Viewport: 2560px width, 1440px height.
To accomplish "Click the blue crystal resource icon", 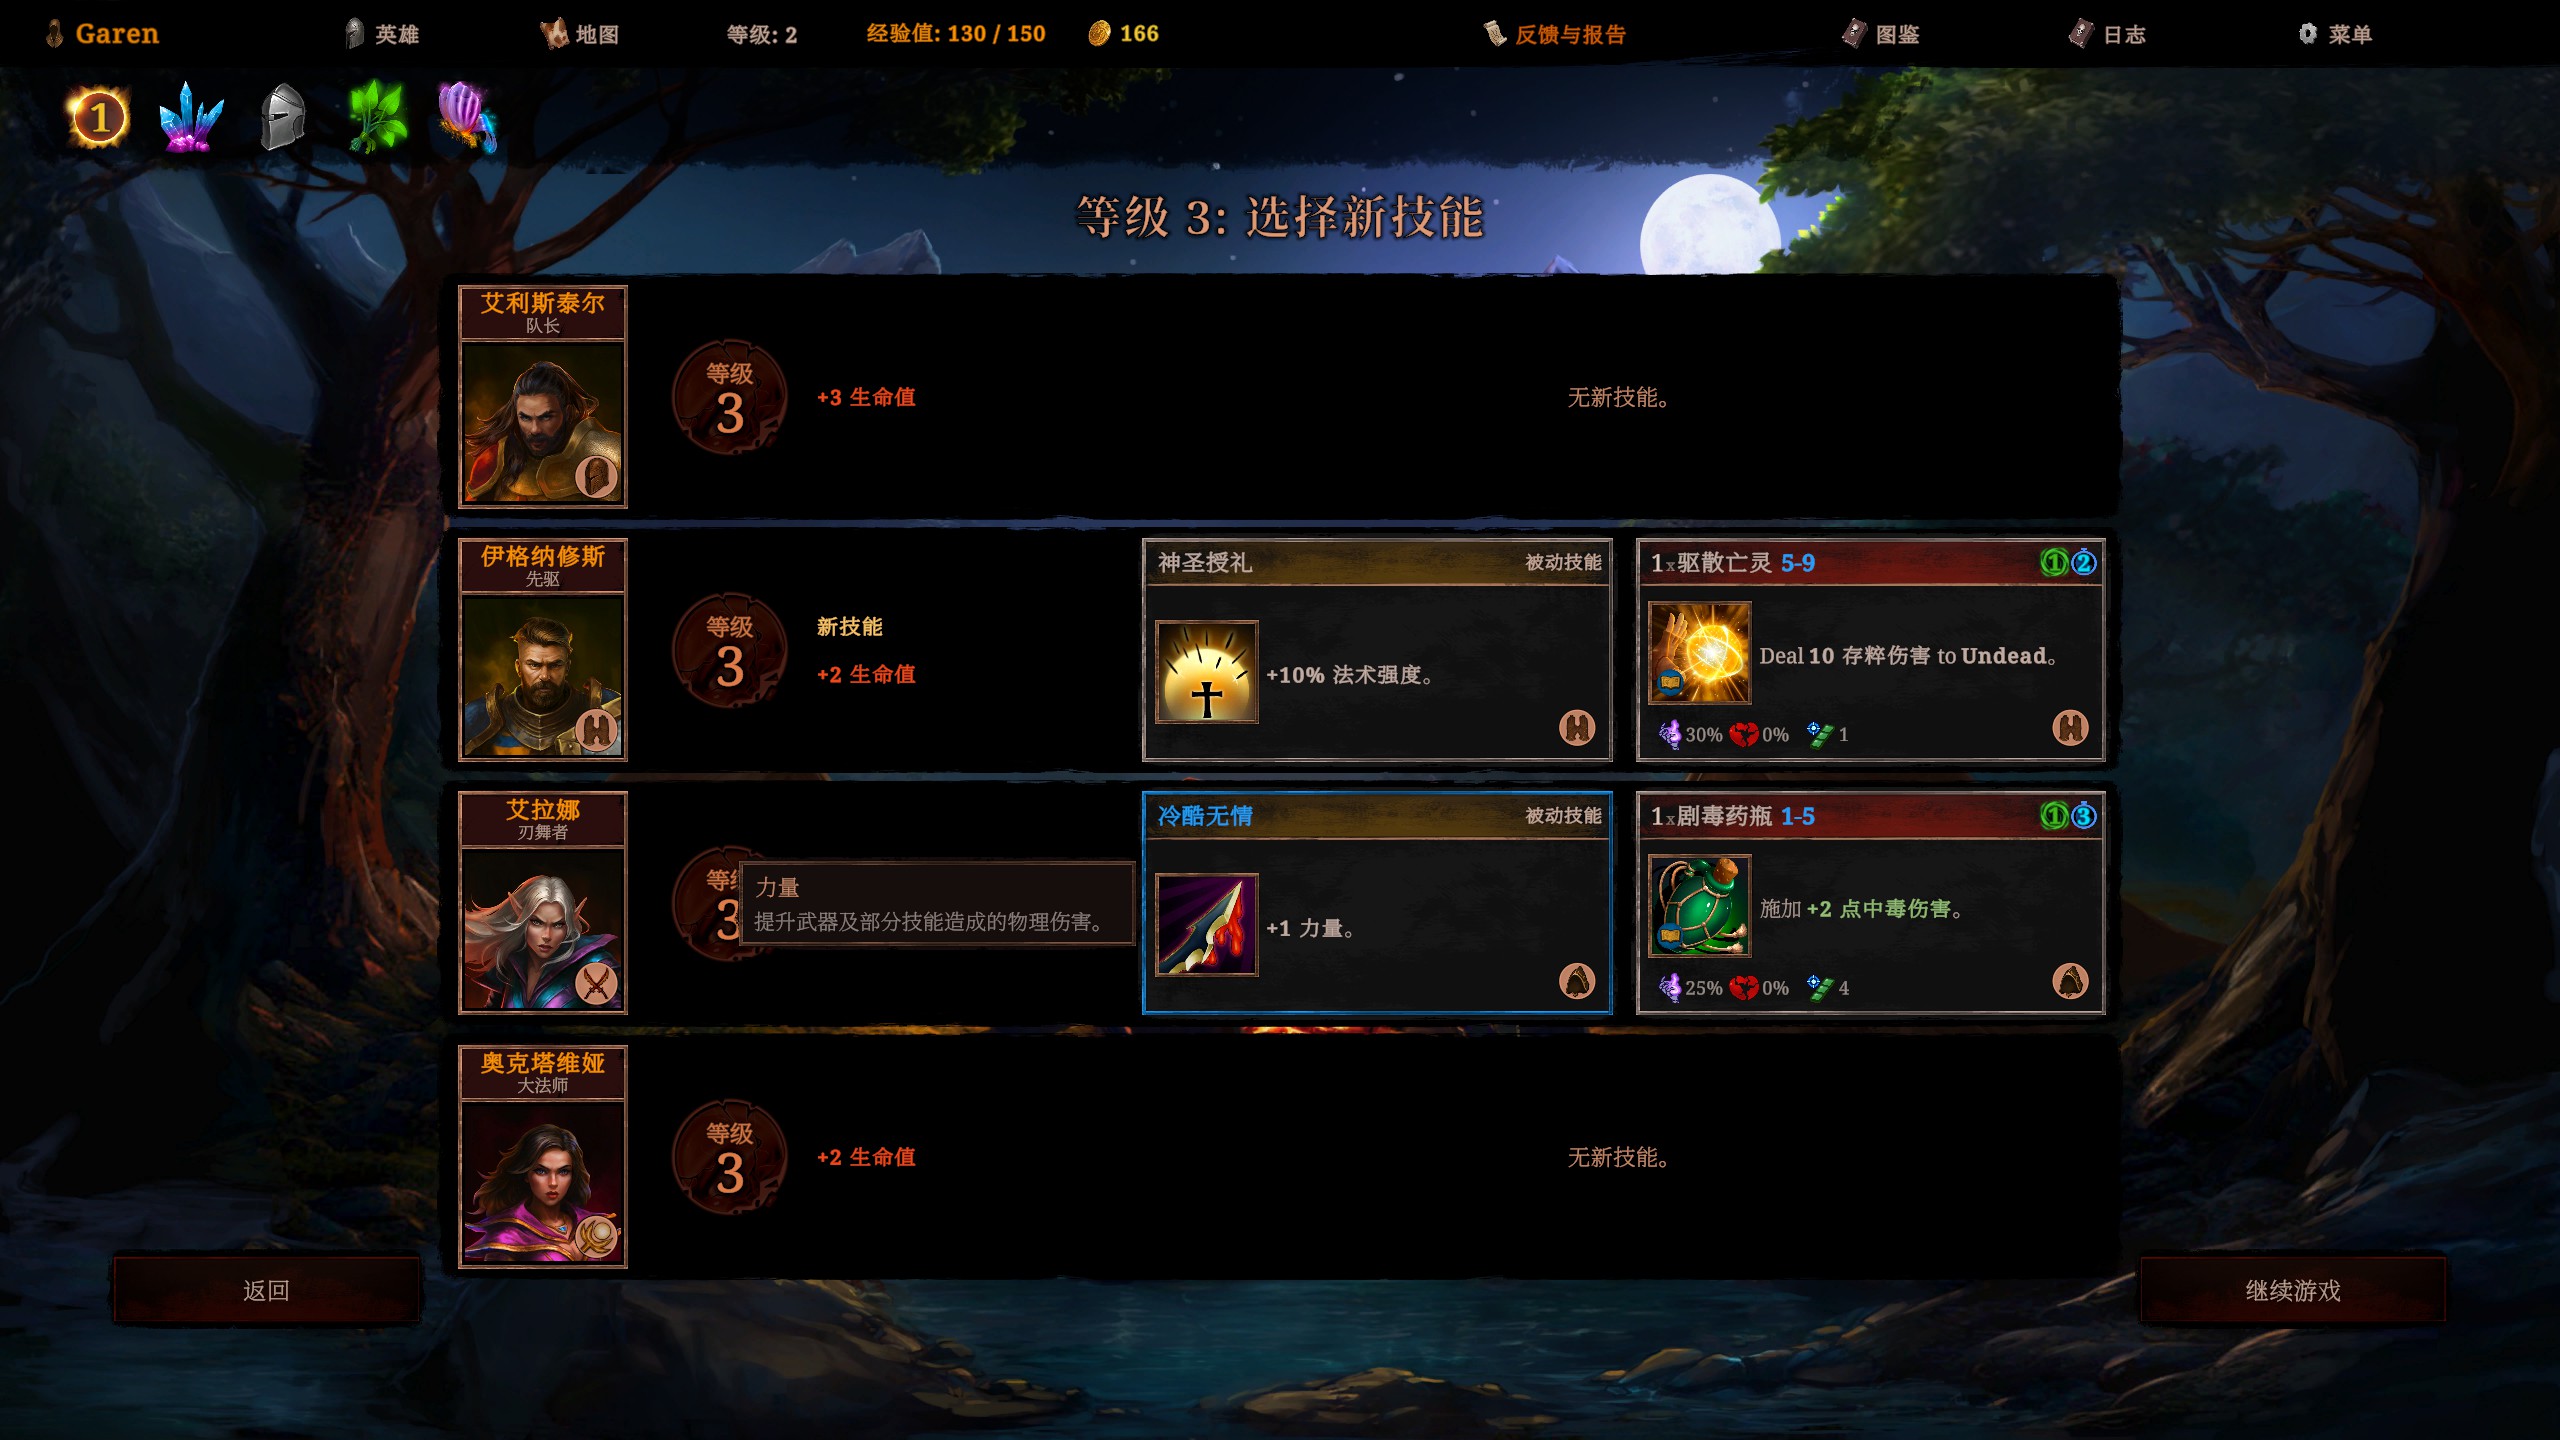I will (191, 117).
